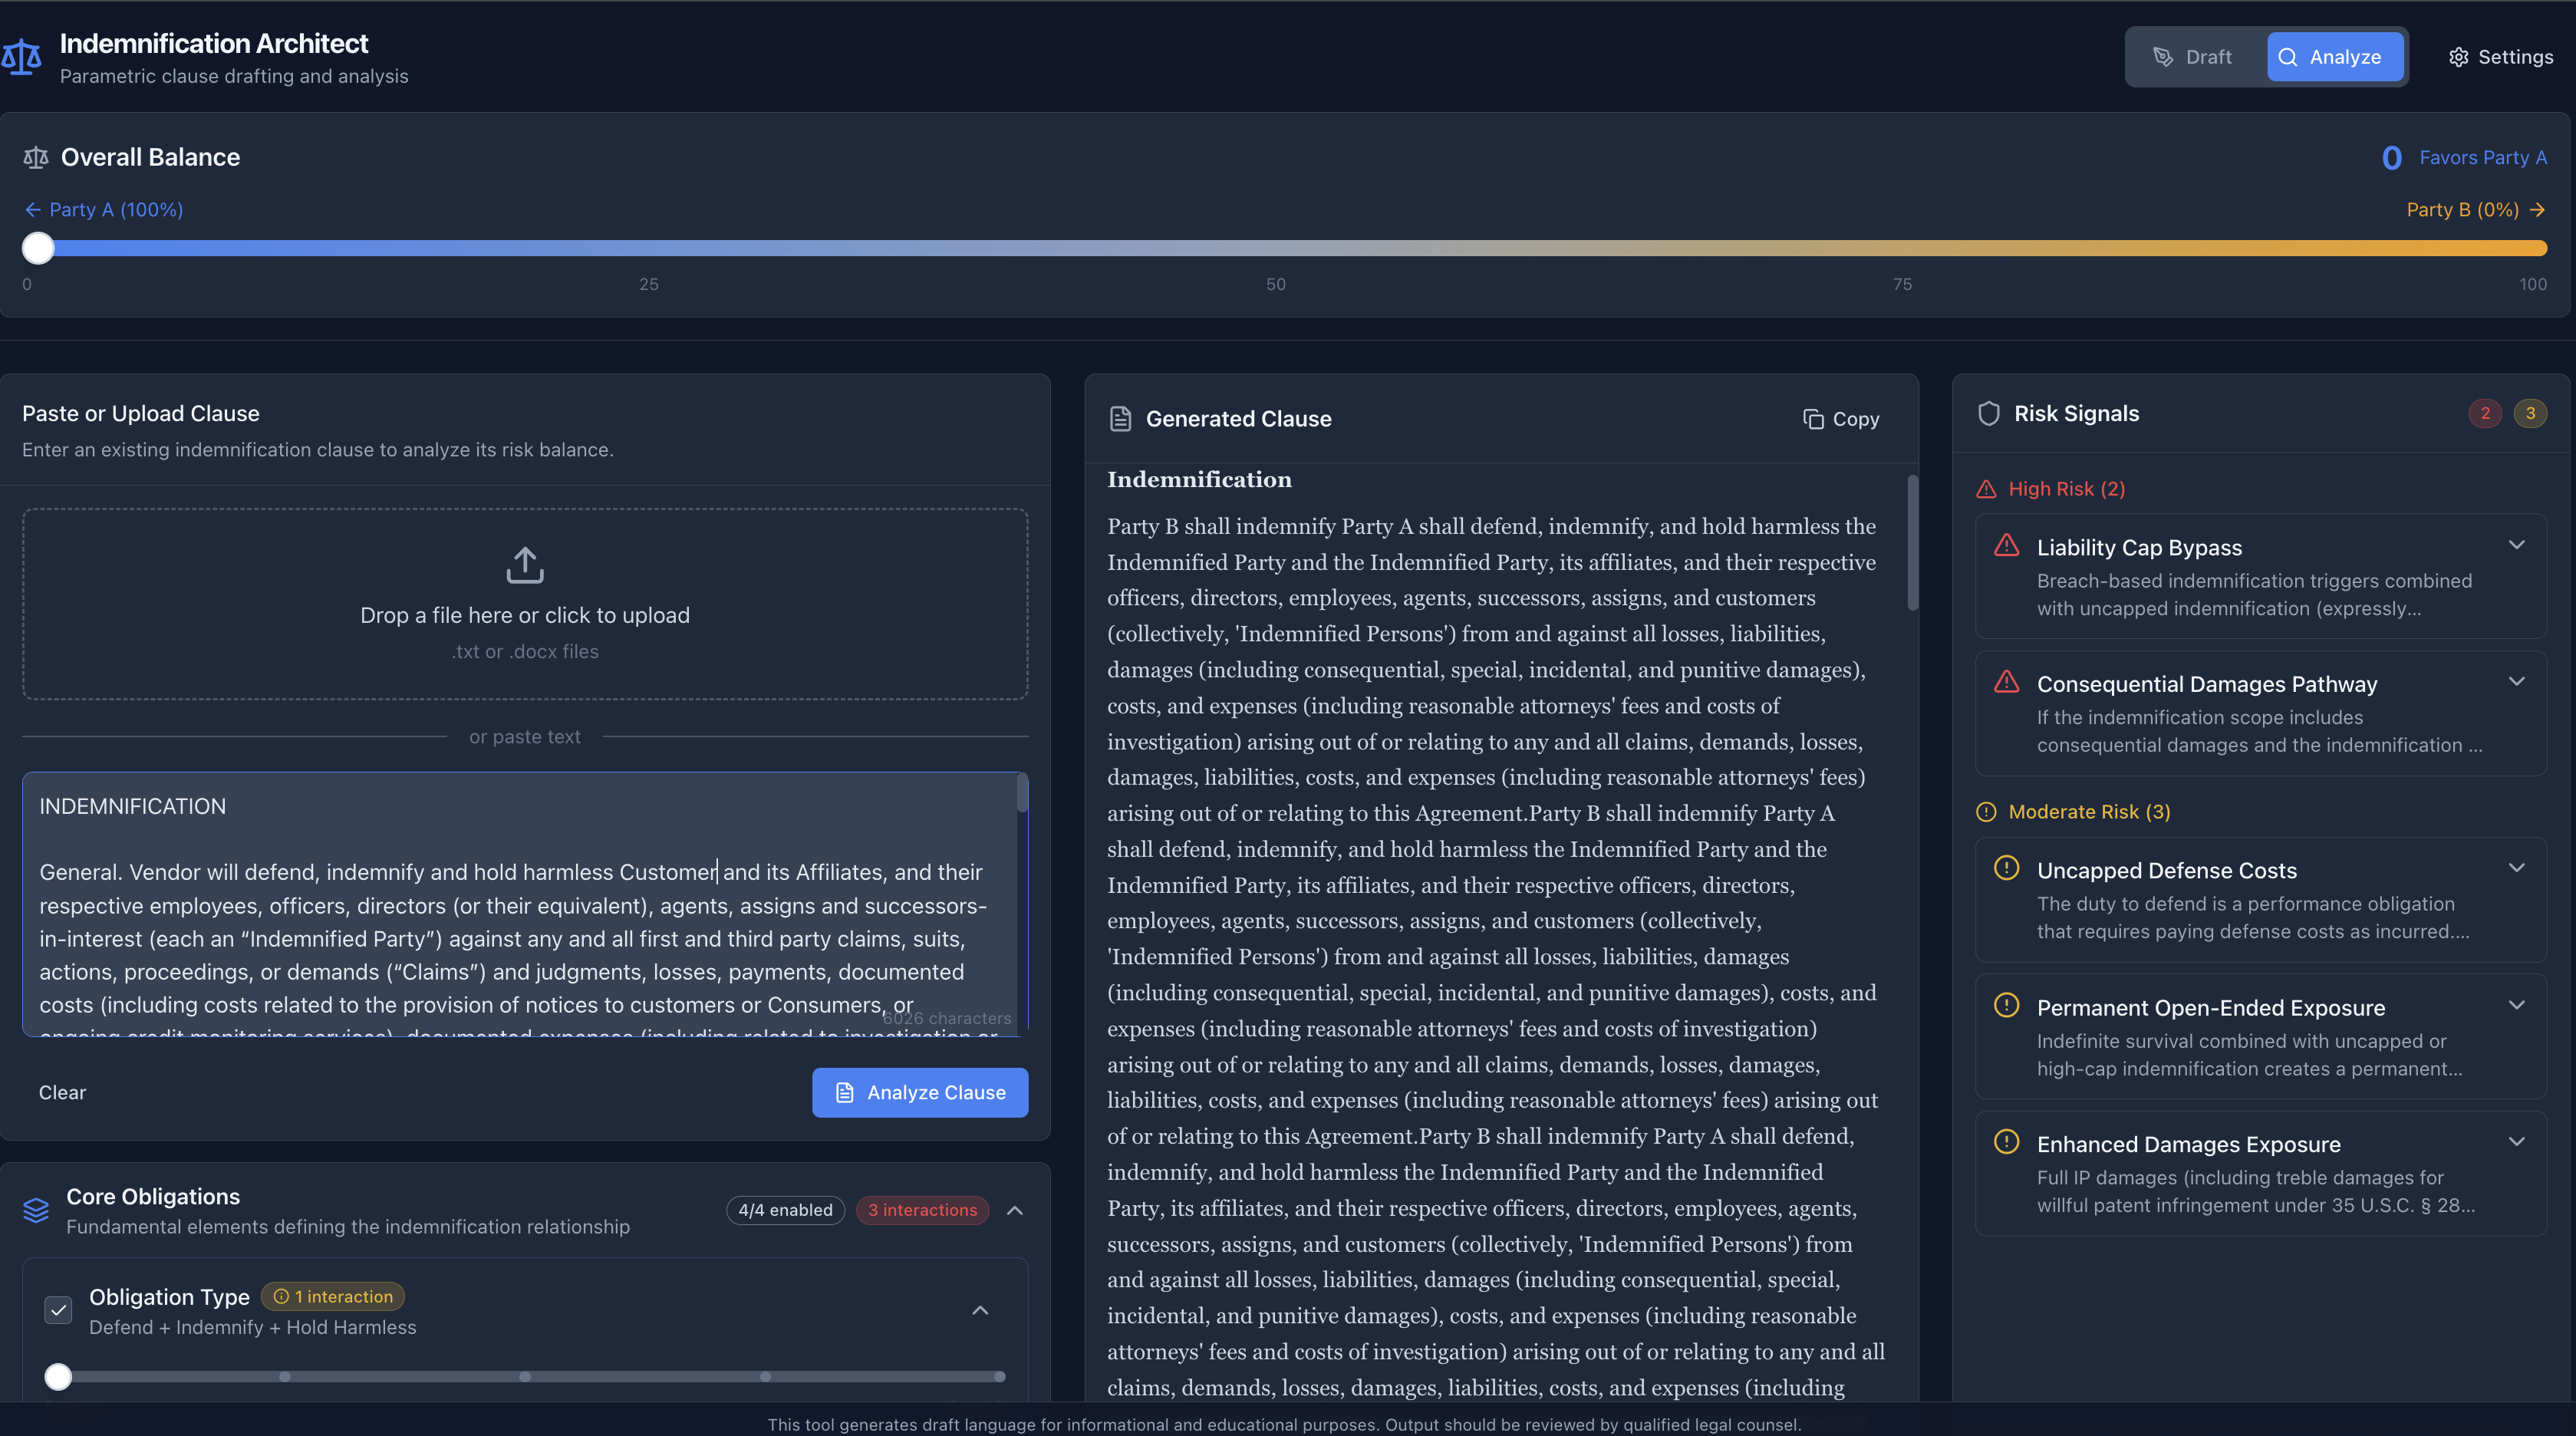Click the Party B right arrow icon
The width and height of the screenshot is (2576, 1436).
2537,210
